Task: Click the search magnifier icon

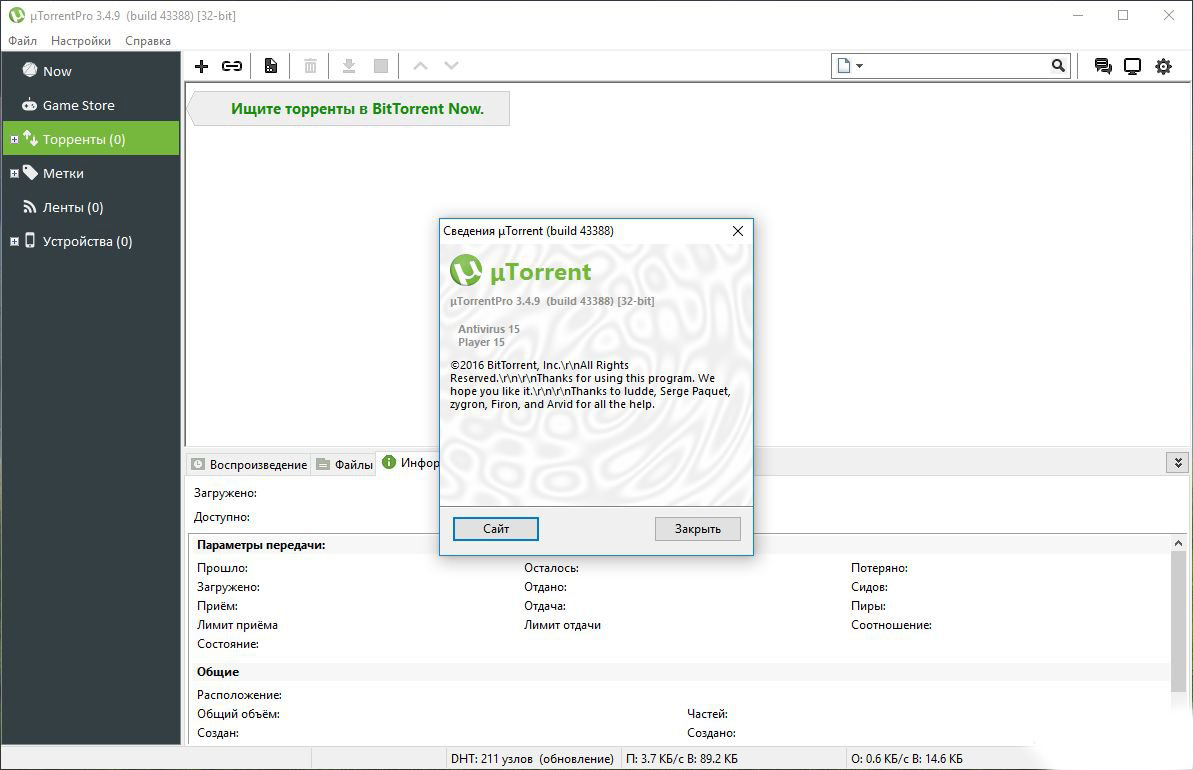Action: (x=1058, y=65)
